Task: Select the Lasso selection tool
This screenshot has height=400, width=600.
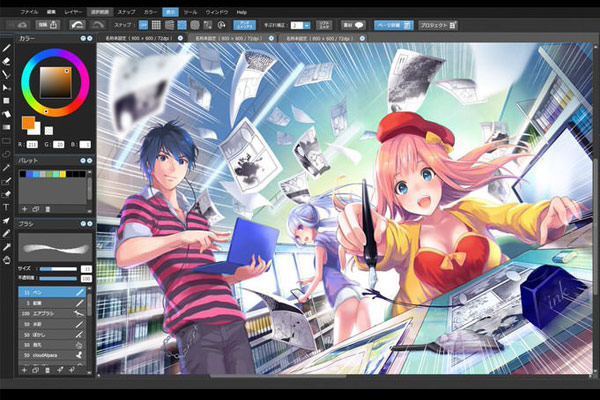Action: 7,154
